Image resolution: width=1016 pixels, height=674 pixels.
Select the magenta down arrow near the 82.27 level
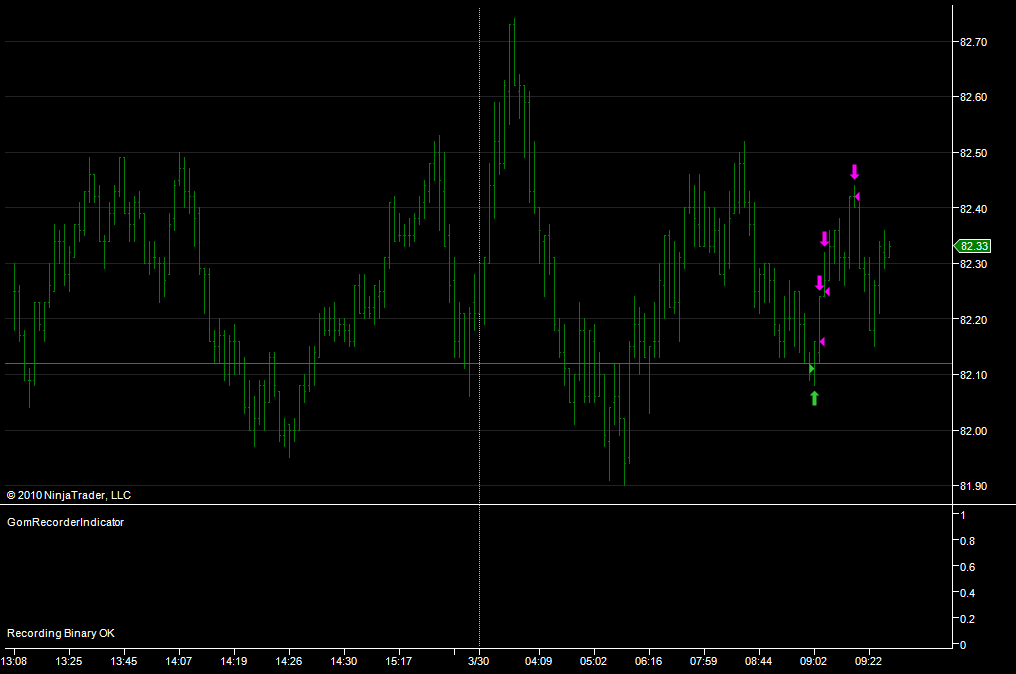[x=820, y=283]
